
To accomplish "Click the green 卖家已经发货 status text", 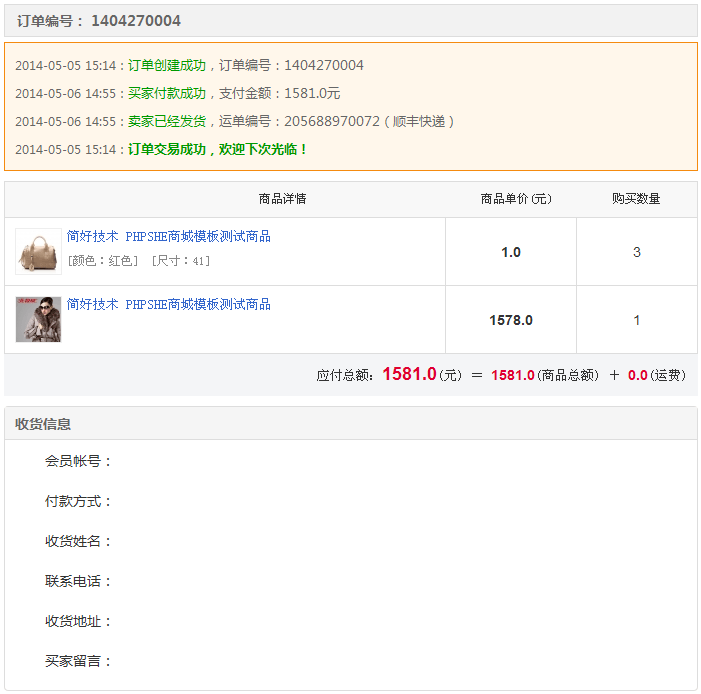I will [166, 122].
